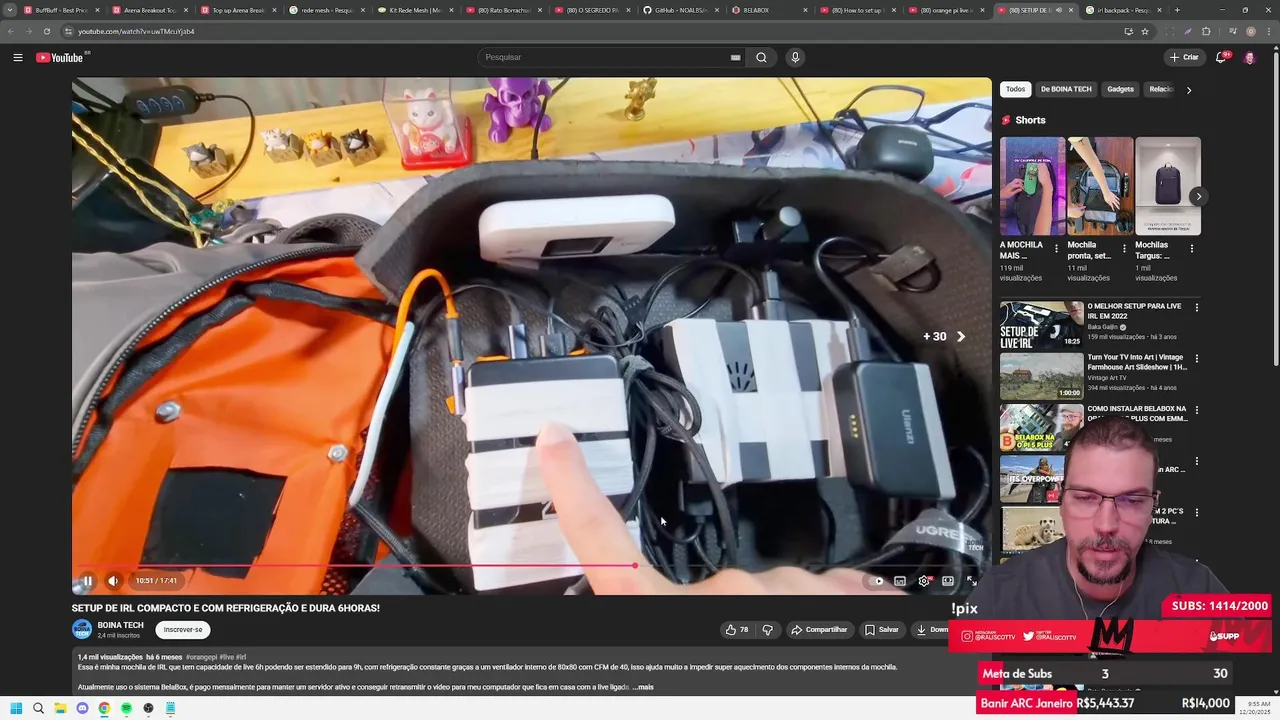Open options for Turn Your TV Into Art video

pos(1196,358)
